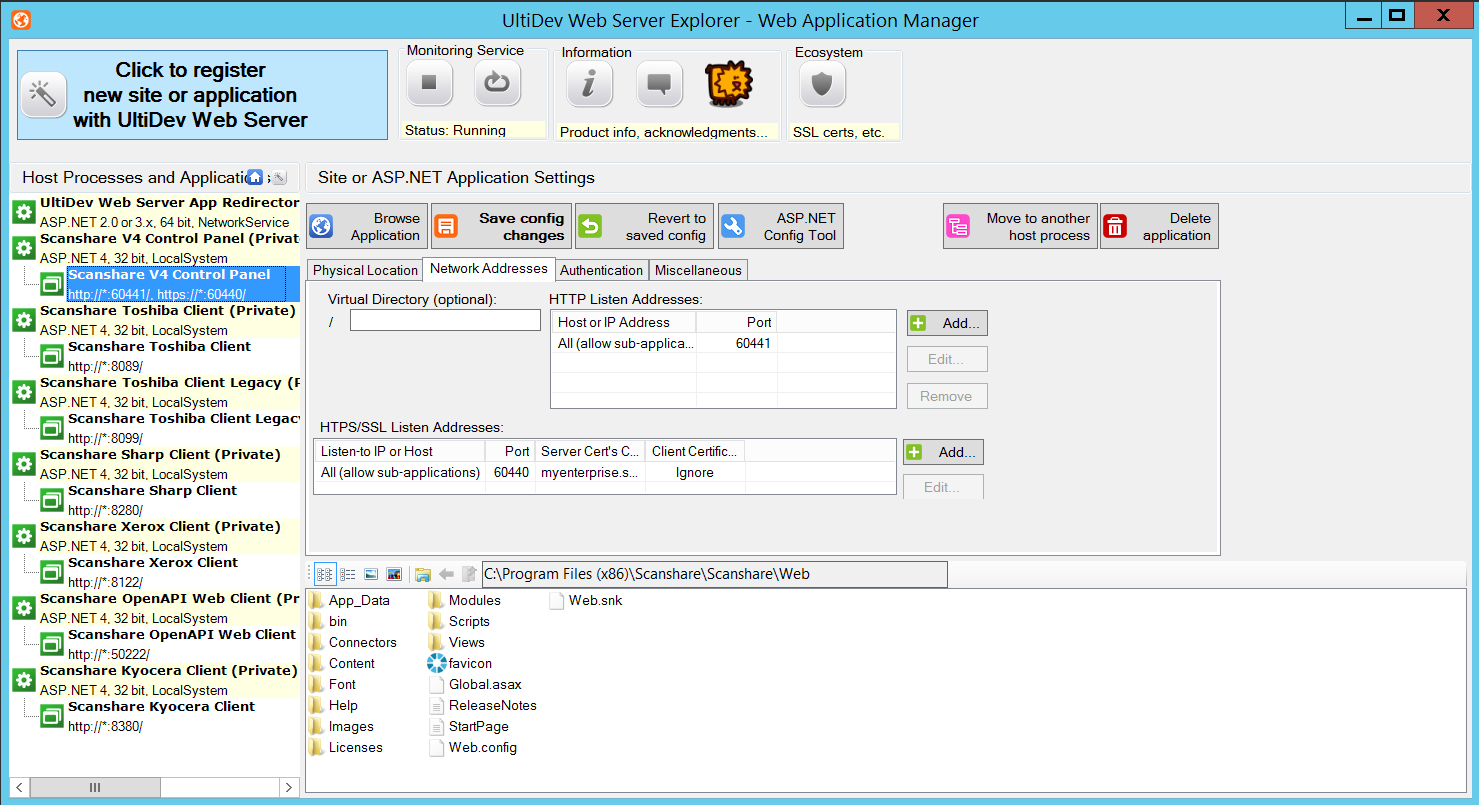Open the Miscellaneous tab
This screenshot has height=805, width=1479.
tap(698, 270)
